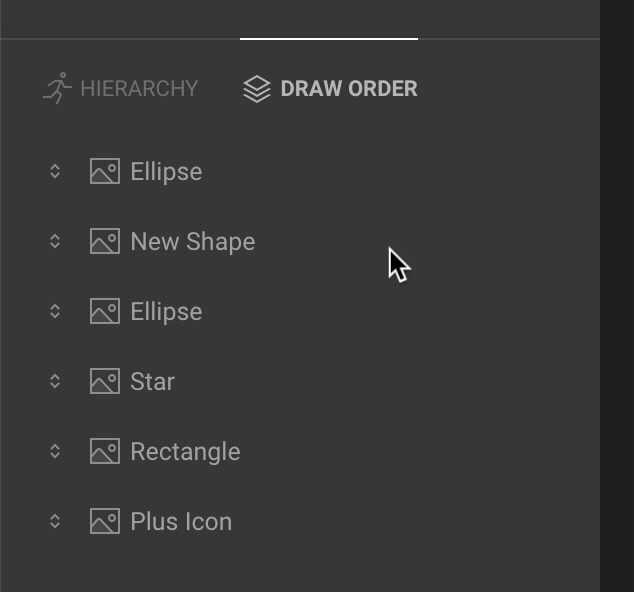
Task: Select the Plus Icon item
Action: (181, 521)
